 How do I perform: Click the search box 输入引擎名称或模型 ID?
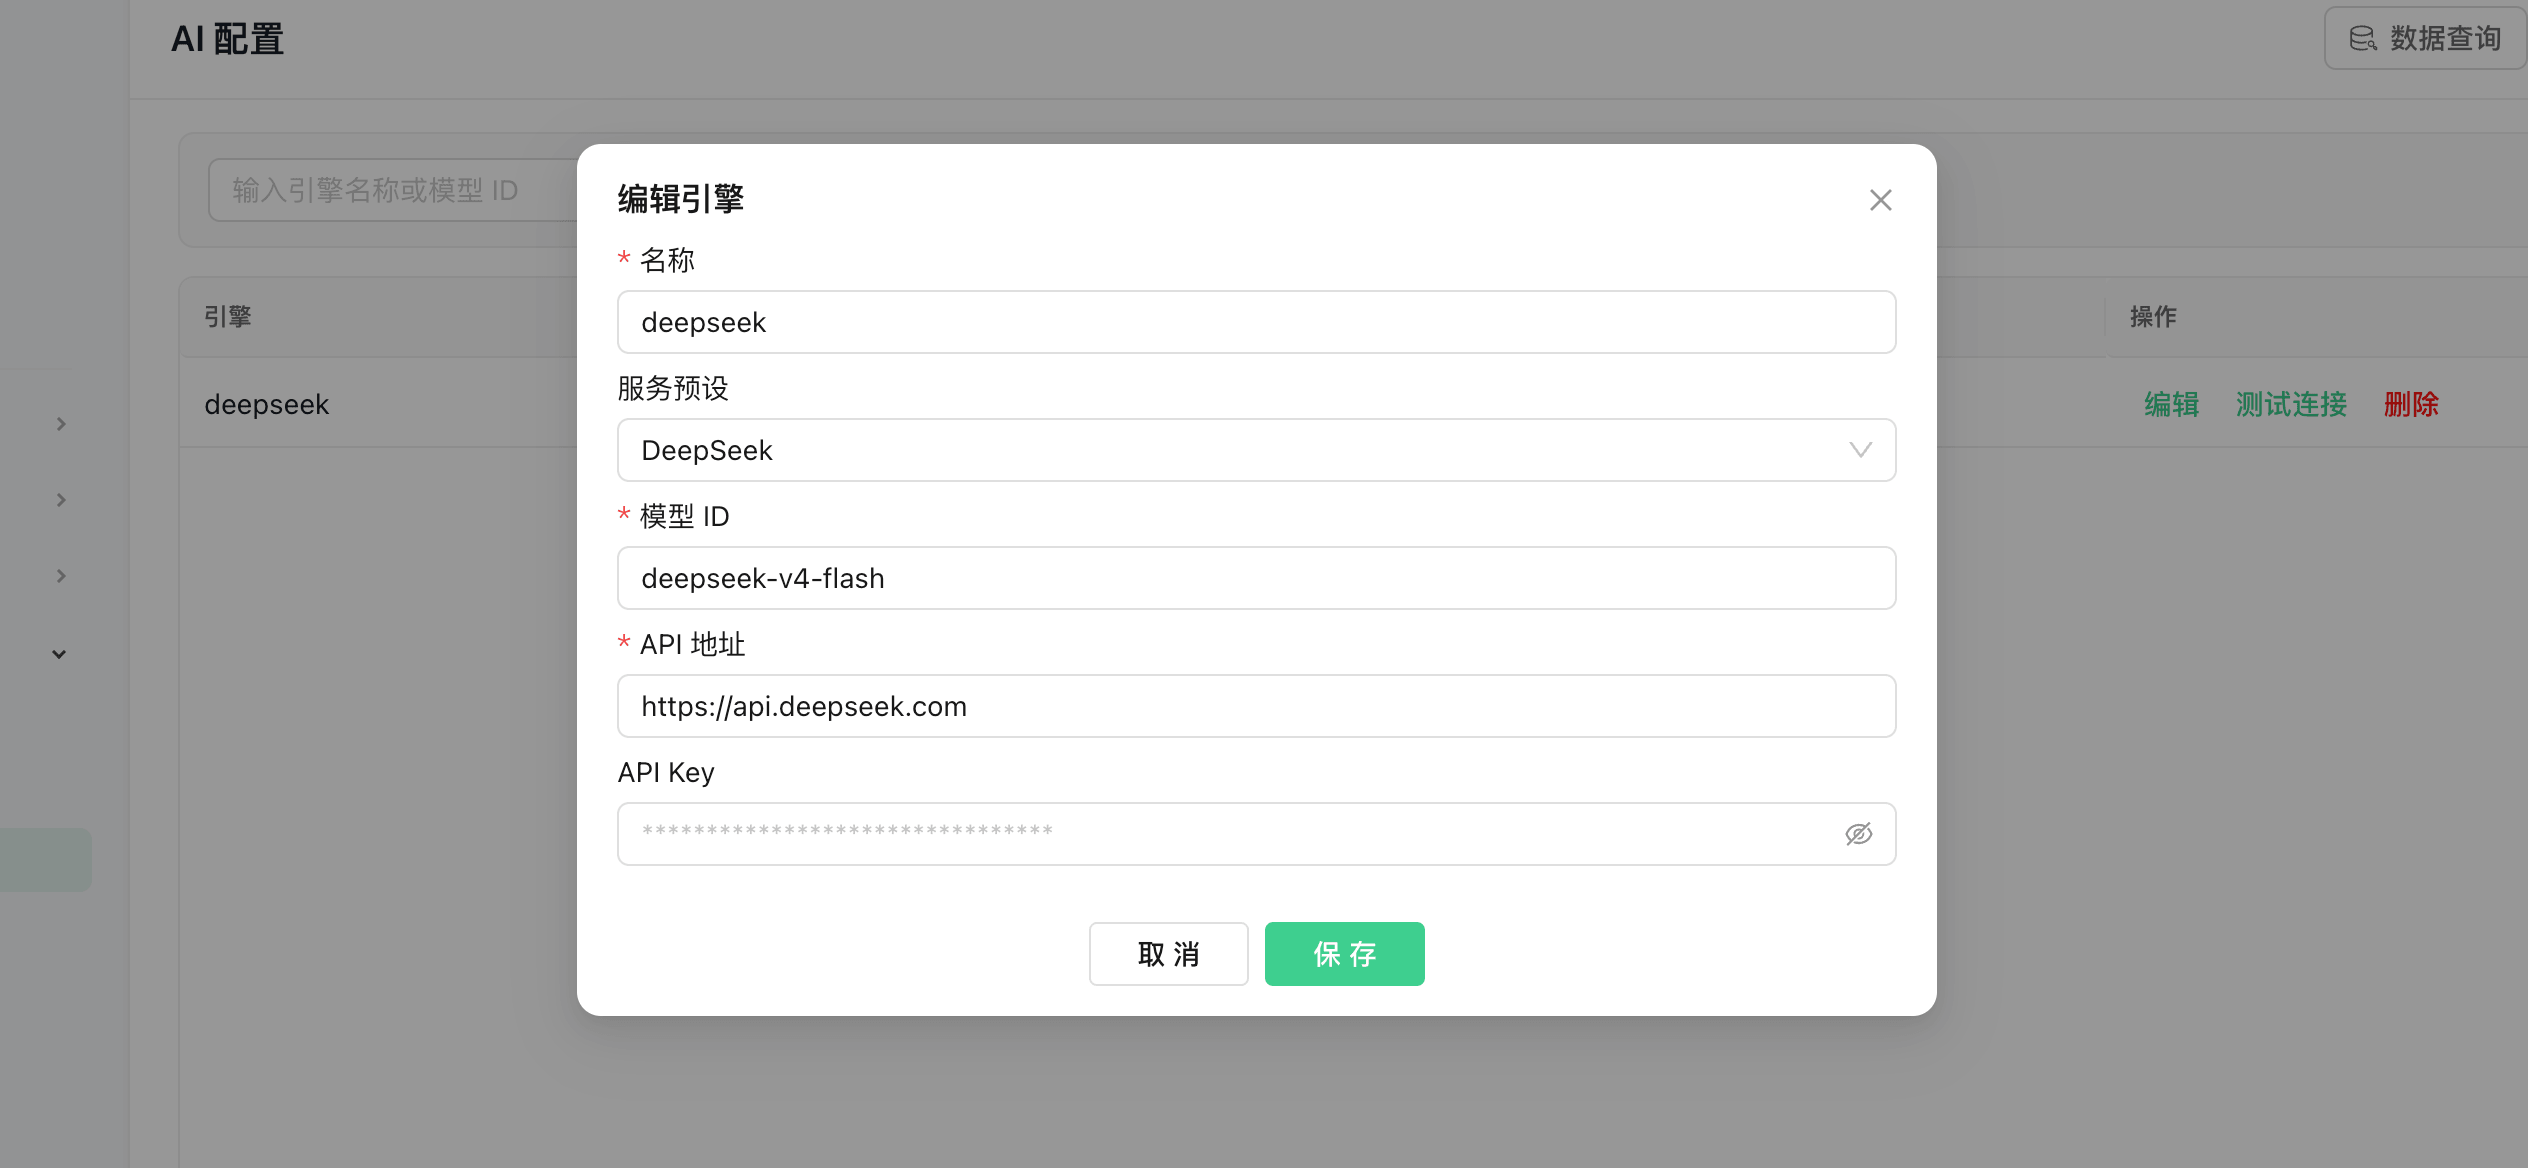point(394,190)
